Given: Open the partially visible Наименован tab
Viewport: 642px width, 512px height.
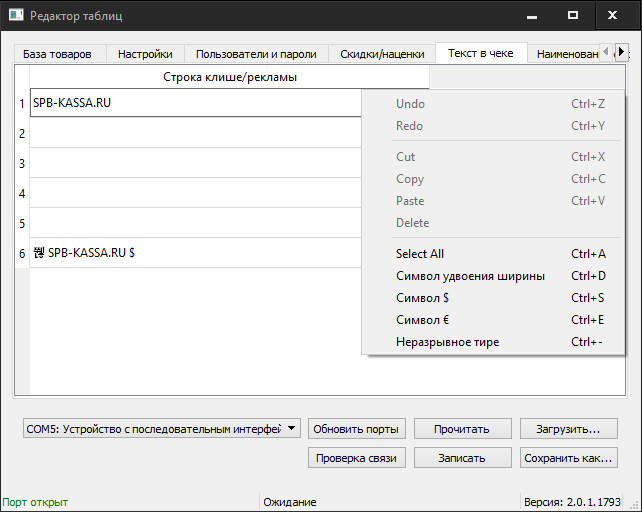Looking at the screenshot, I should 563,54.
